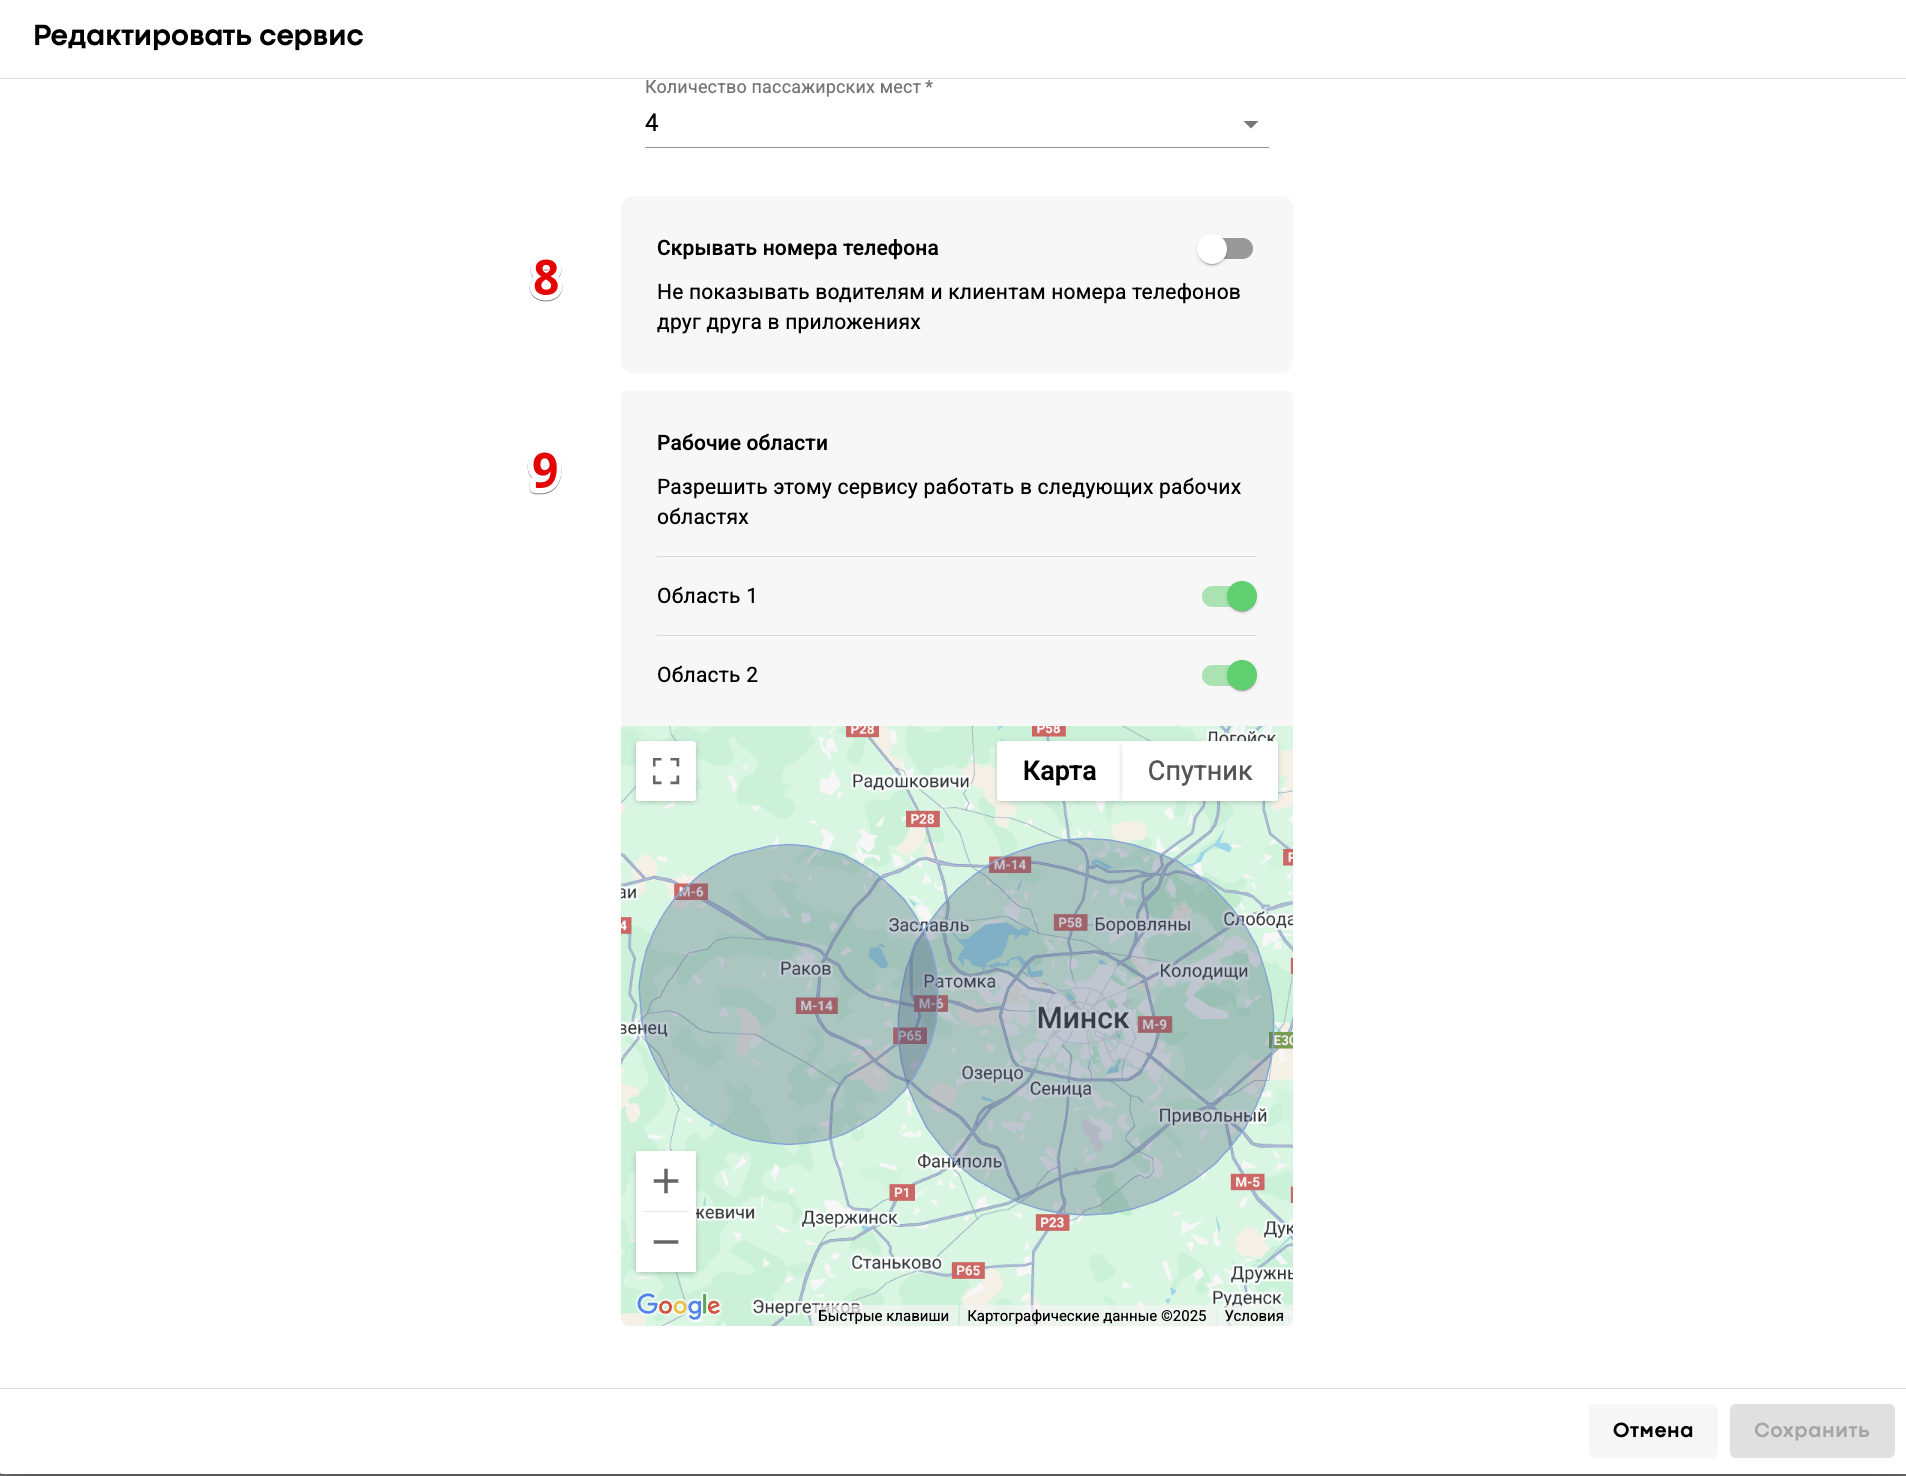The width and height of the screenshot is (1906, 1476).
Task: Click the Боровляны label on the map
Action: tap(1143, 925)
